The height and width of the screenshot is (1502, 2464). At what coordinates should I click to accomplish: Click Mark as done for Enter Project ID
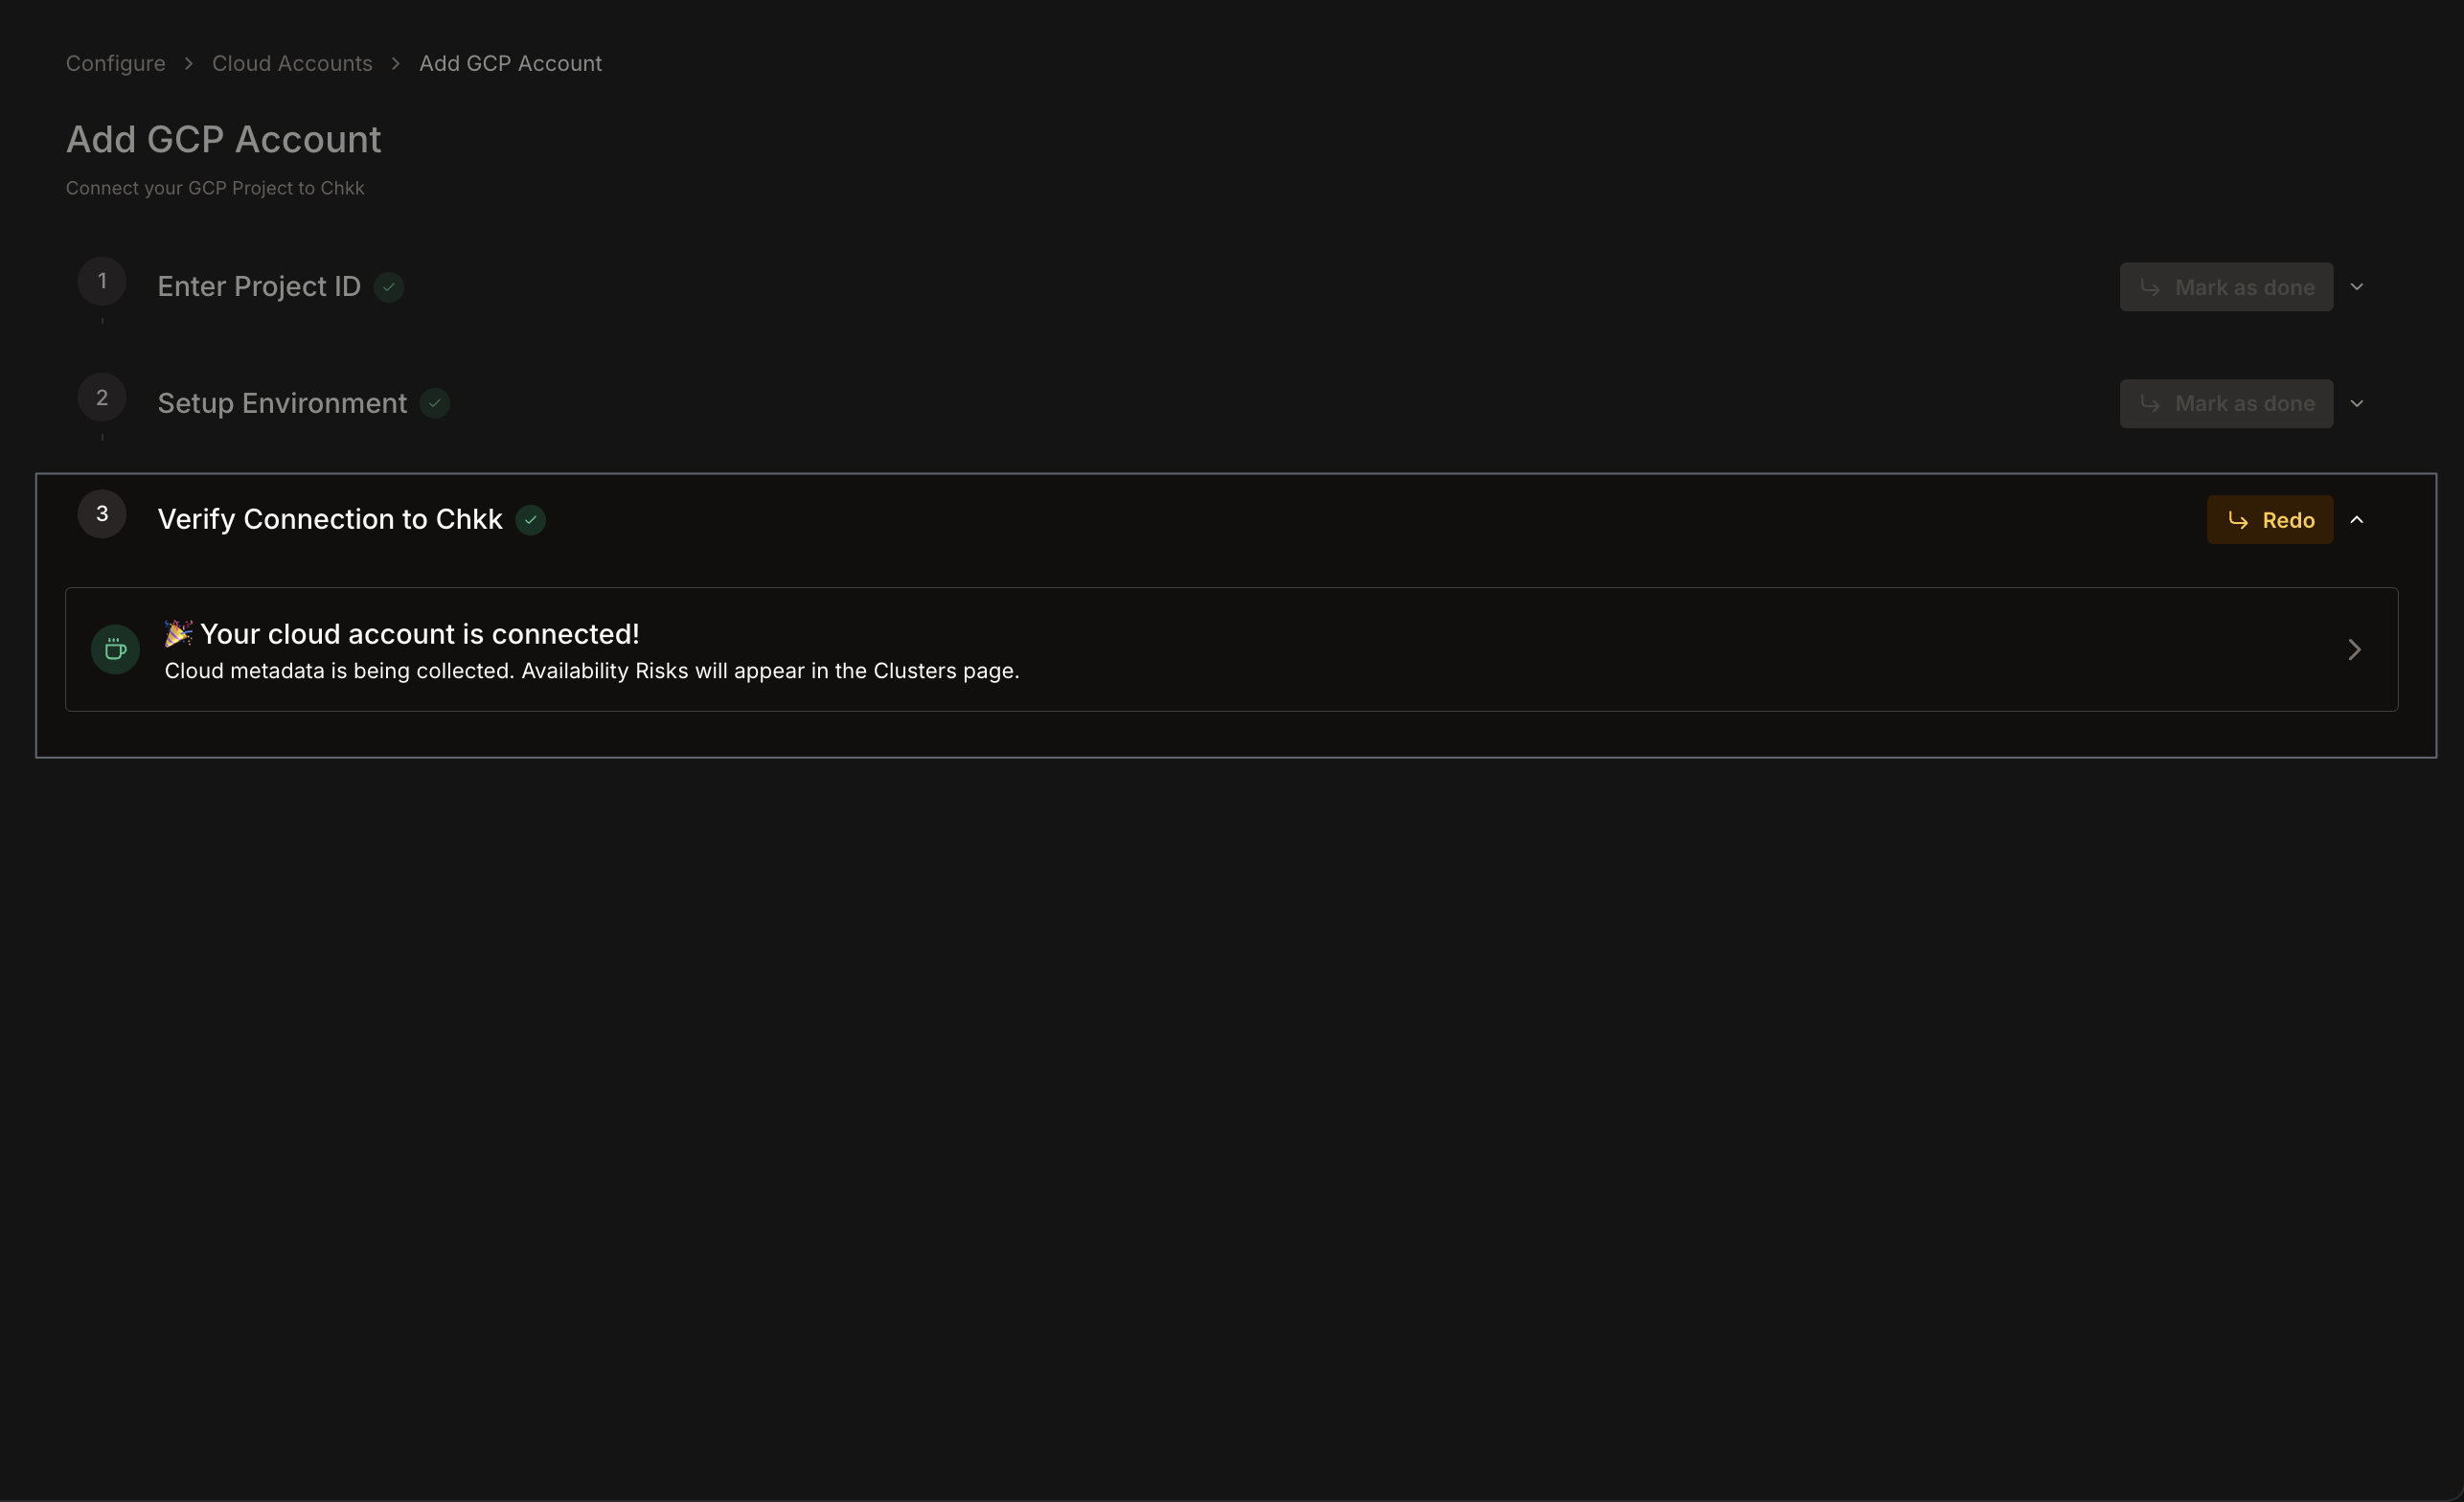tap(2225, 287)
